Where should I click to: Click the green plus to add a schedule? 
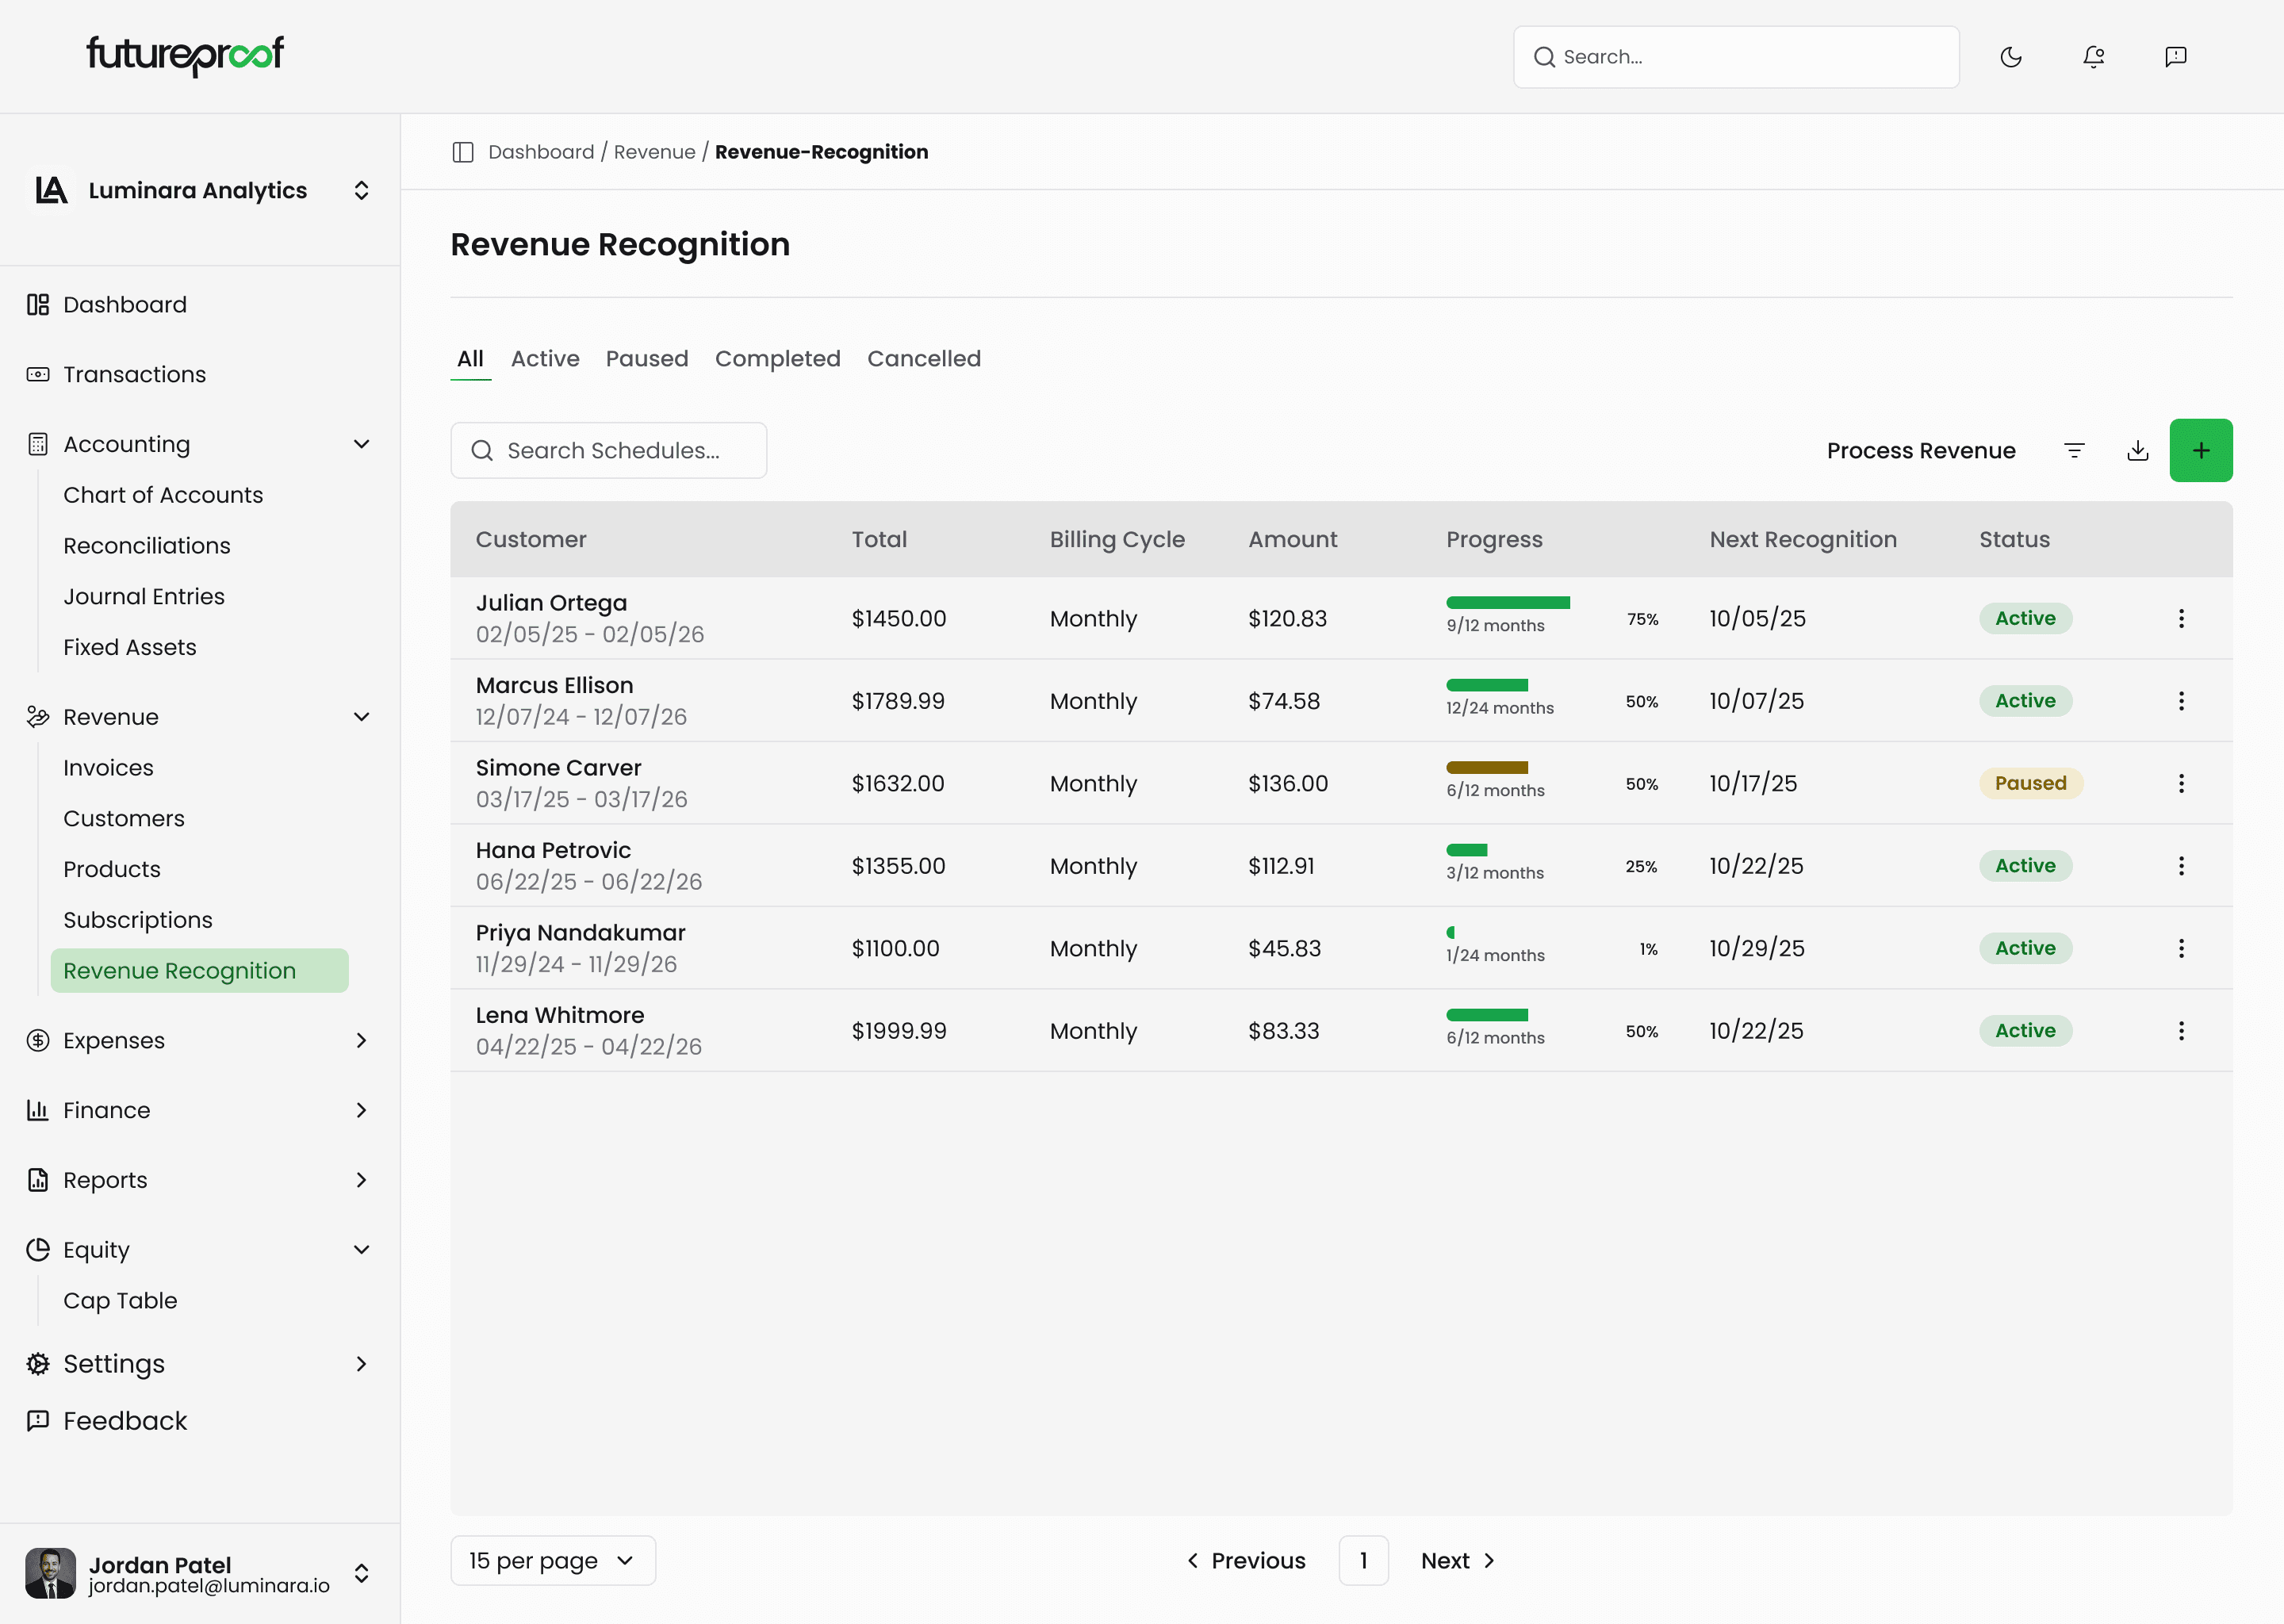click(x=2201, y=450)
